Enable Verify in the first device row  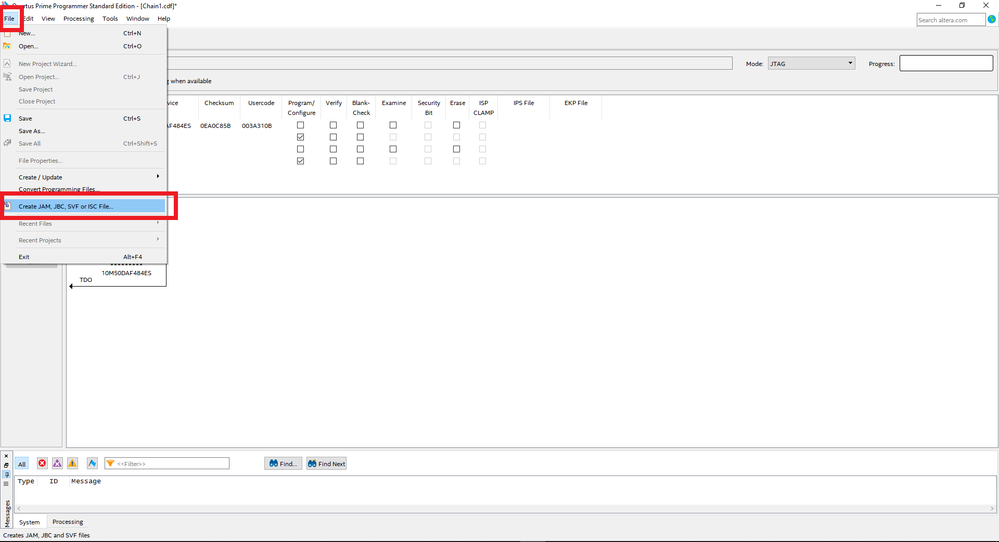[333, 125]
